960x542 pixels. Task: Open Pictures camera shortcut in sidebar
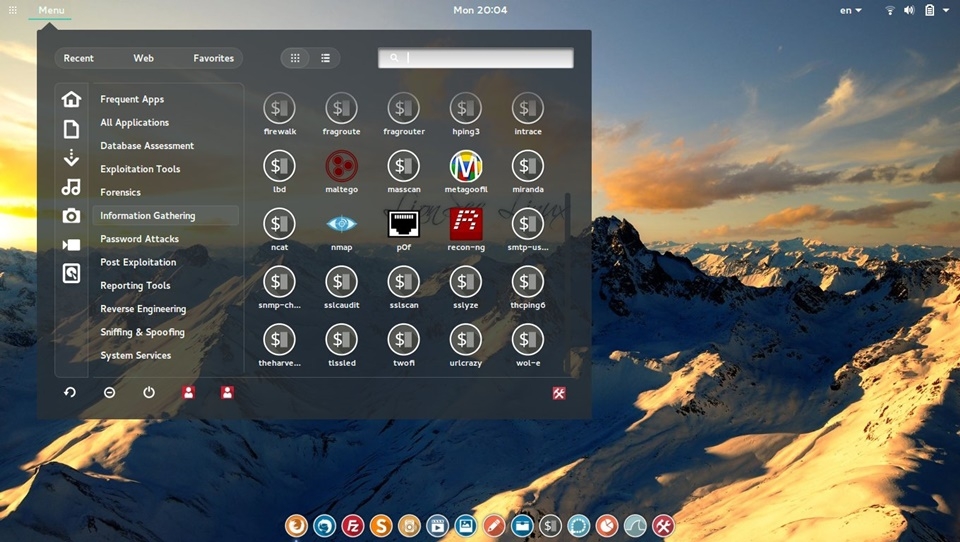[71, 216]
